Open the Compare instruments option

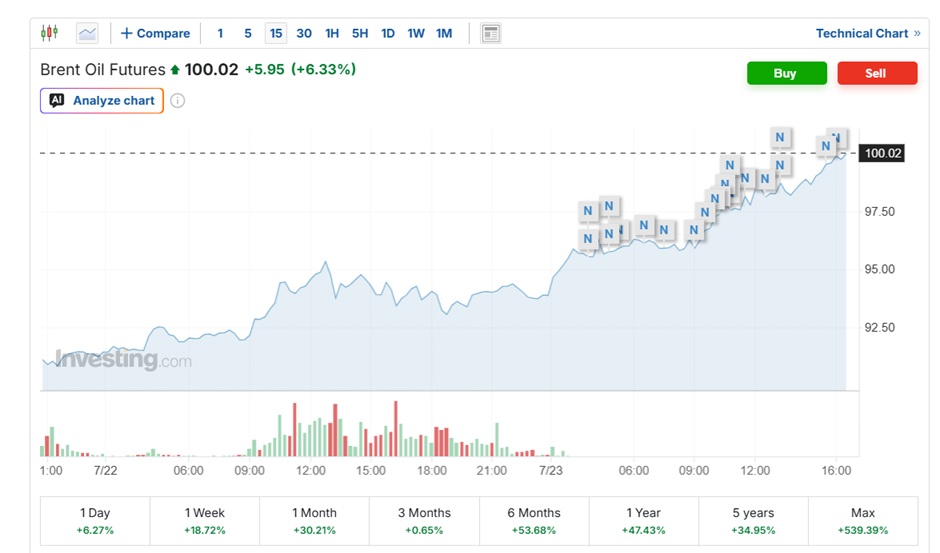[x=155, y=34]
